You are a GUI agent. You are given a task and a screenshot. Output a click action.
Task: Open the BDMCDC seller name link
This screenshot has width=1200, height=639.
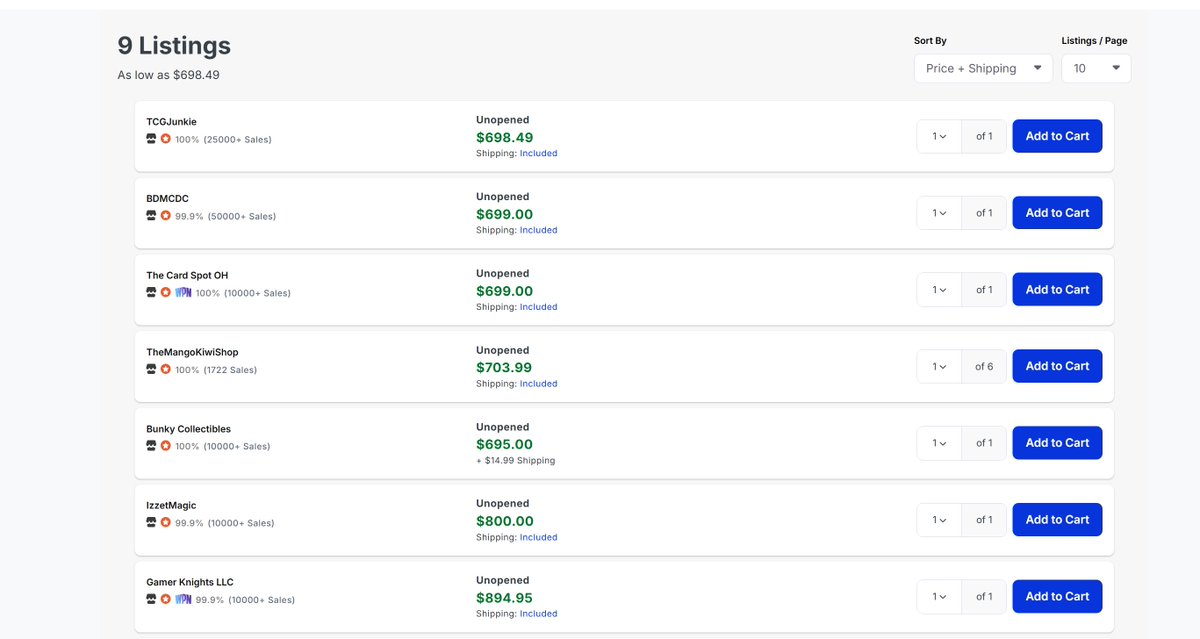pyautogui.click(x=167, y=199)
